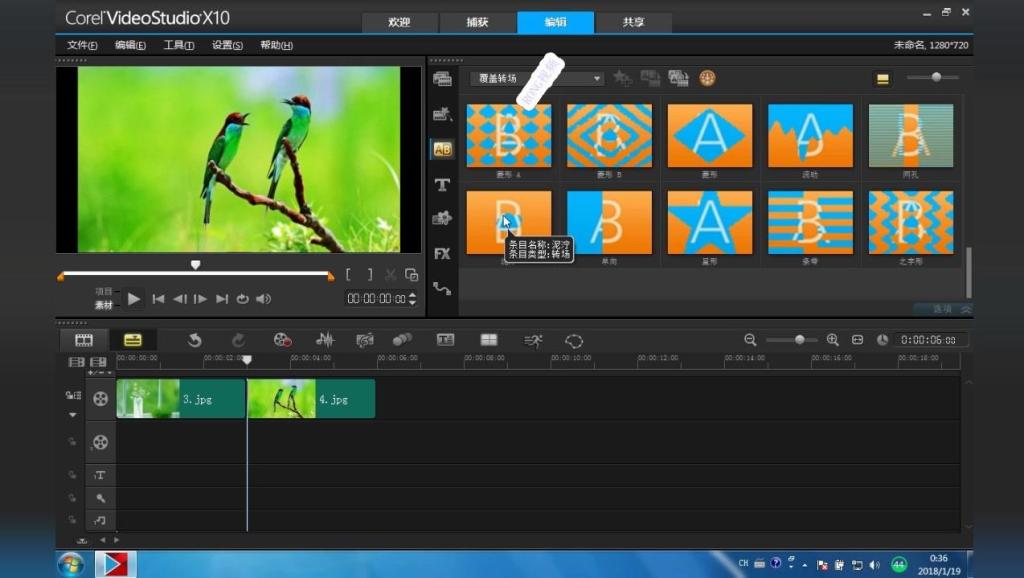Open the motion tracking running-figure icon

[533, 340]
